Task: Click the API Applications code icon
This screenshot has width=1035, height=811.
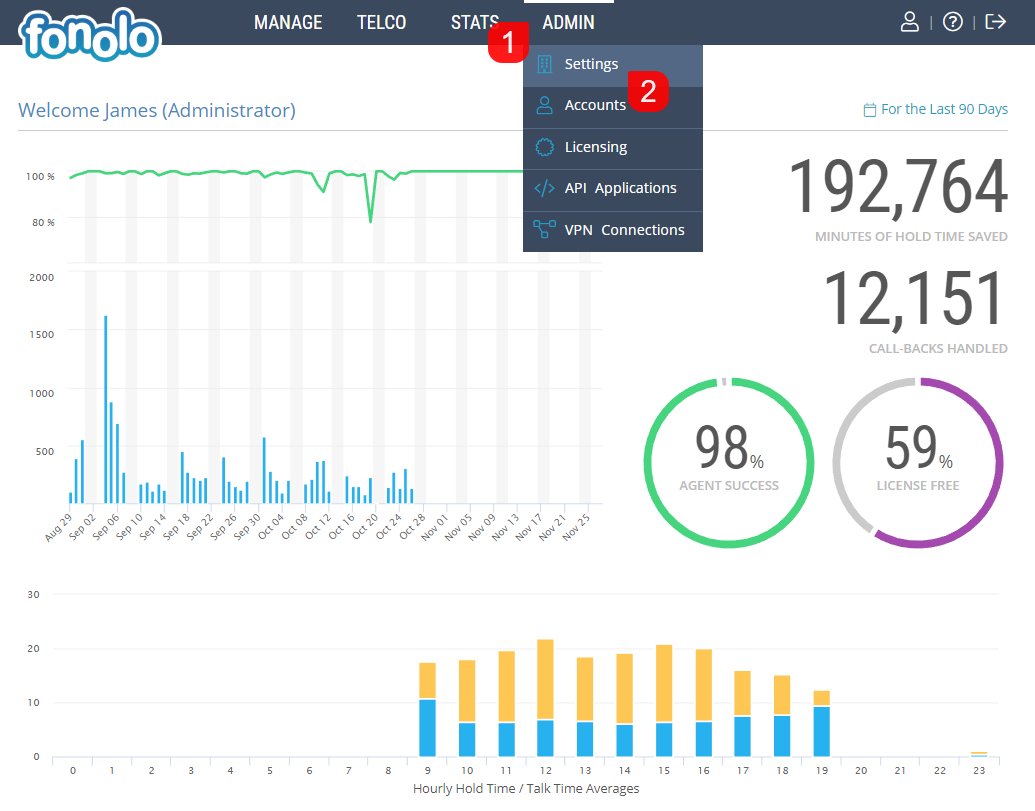Action: (544, 189)
